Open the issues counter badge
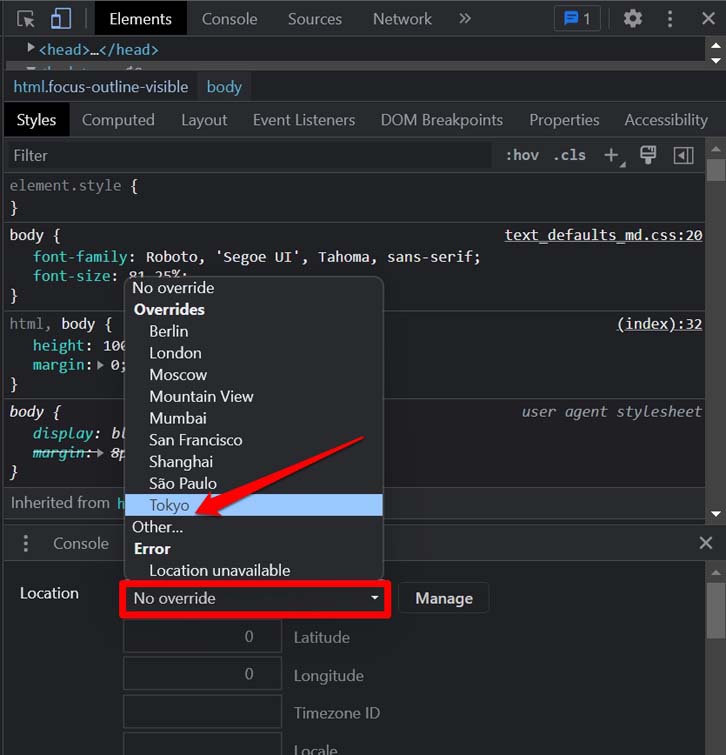Viewport: 726px width, 755px height. pyautogui.click(x=577, y=19)
